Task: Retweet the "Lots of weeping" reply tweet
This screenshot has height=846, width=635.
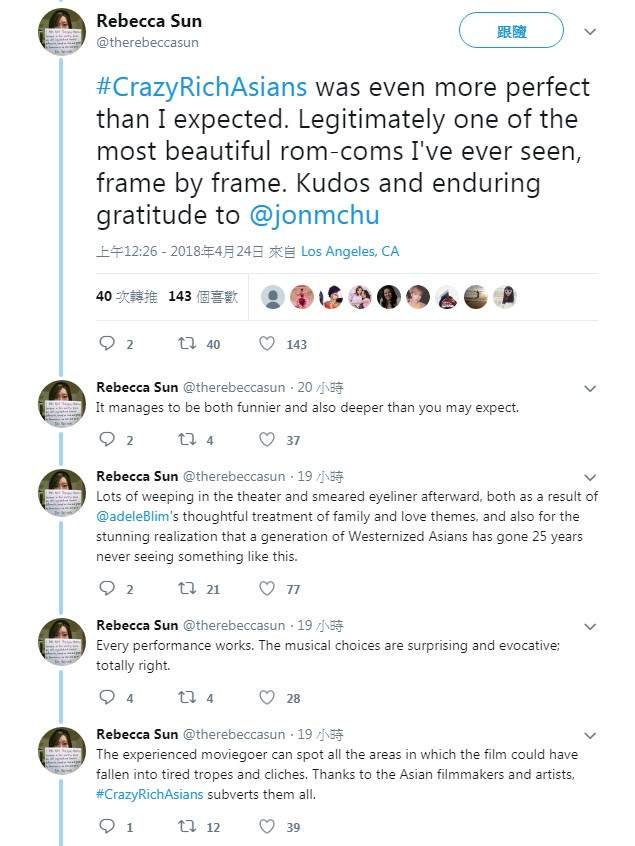Action: [186, 589]
